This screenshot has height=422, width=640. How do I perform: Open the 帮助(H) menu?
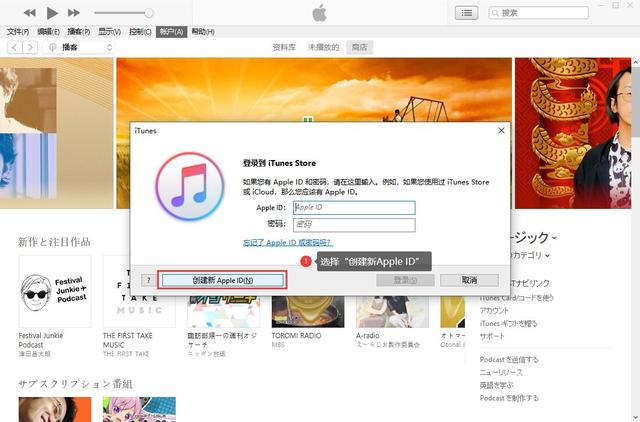pos(203,31)
